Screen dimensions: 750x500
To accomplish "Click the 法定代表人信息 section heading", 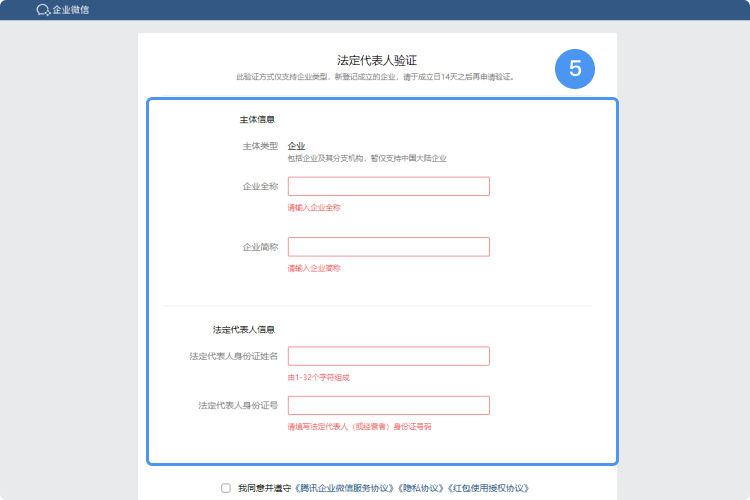I will [x=243, y=329].
